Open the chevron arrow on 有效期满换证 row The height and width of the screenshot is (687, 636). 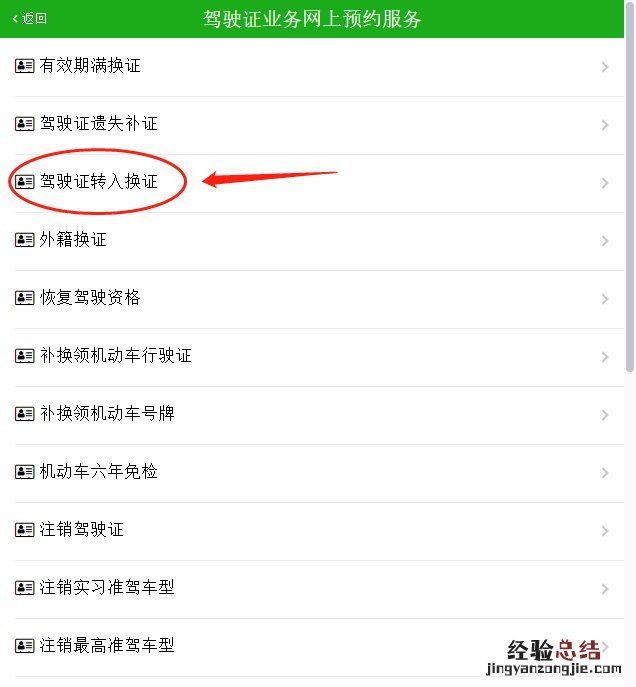click(x=605, y=67)
